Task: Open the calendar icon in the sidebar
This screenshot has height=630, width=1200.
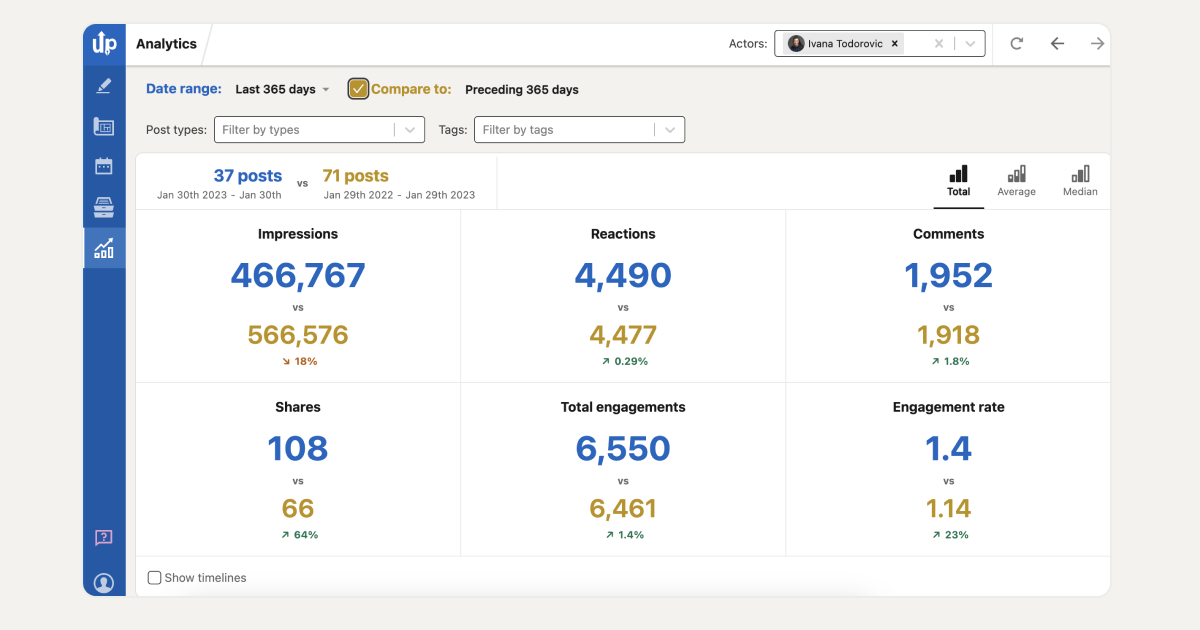Action: pos(103,166)
